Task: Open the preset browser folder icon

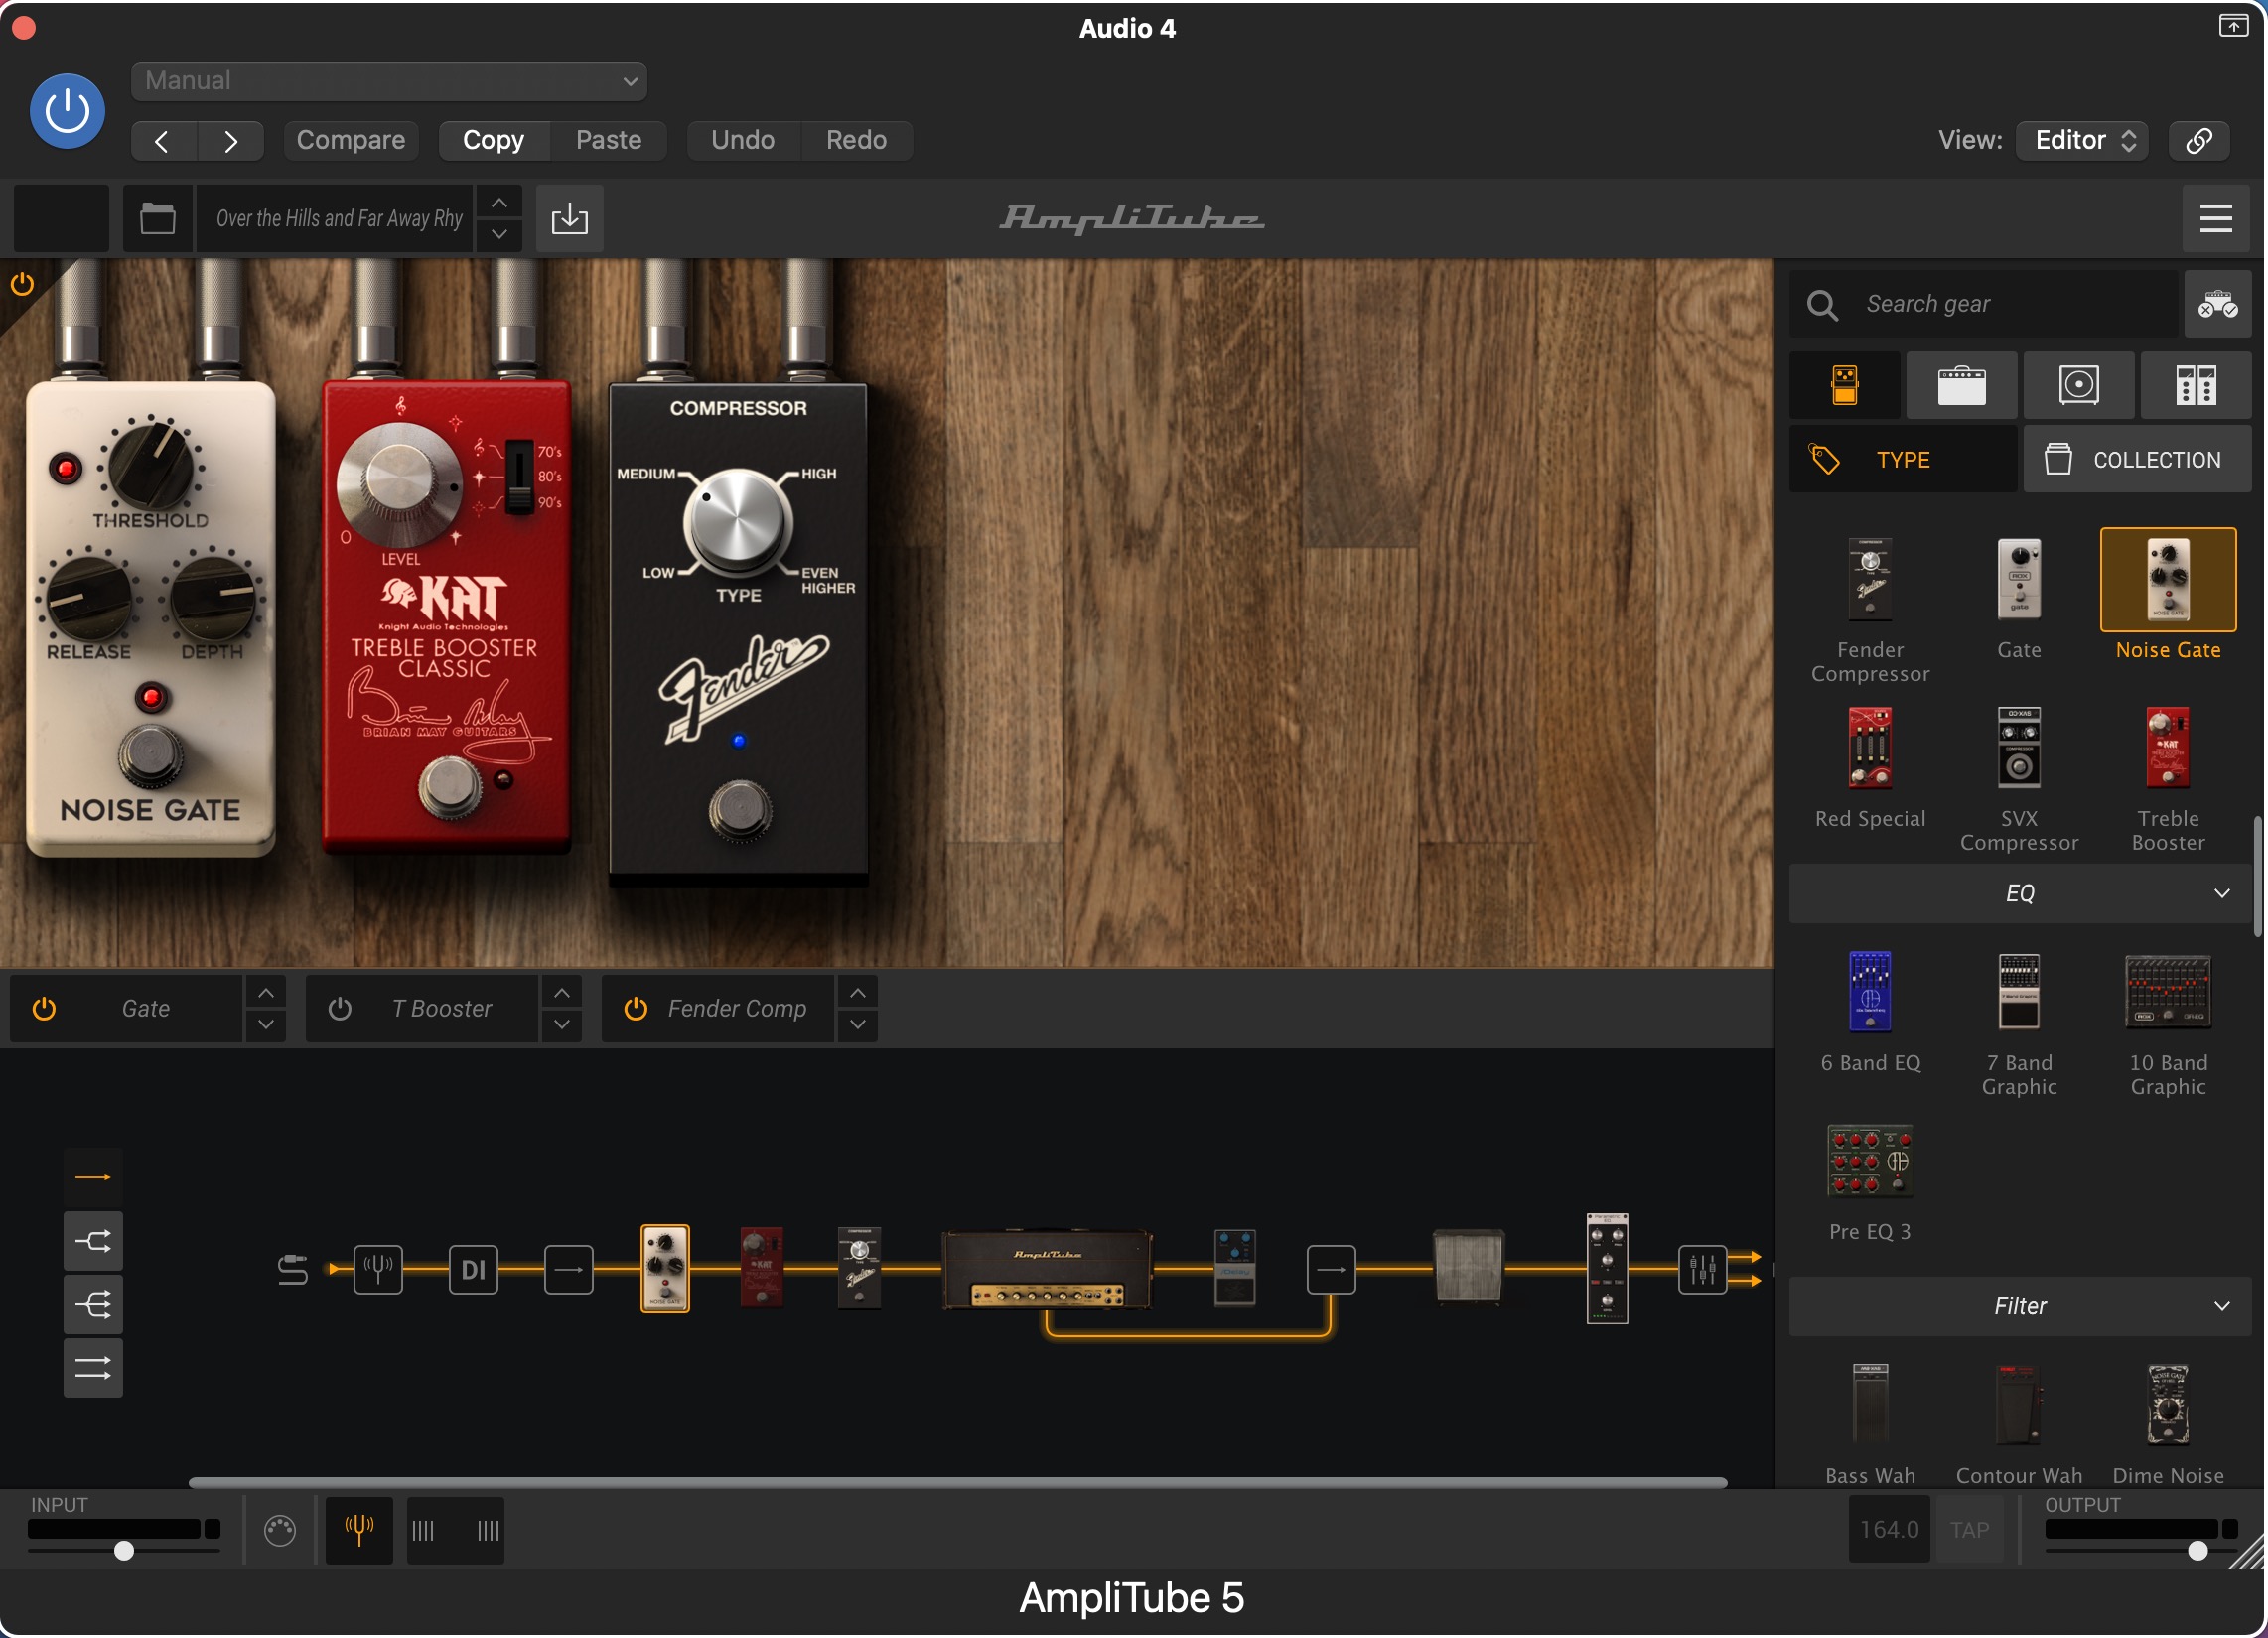Action: tap(158, 218)
